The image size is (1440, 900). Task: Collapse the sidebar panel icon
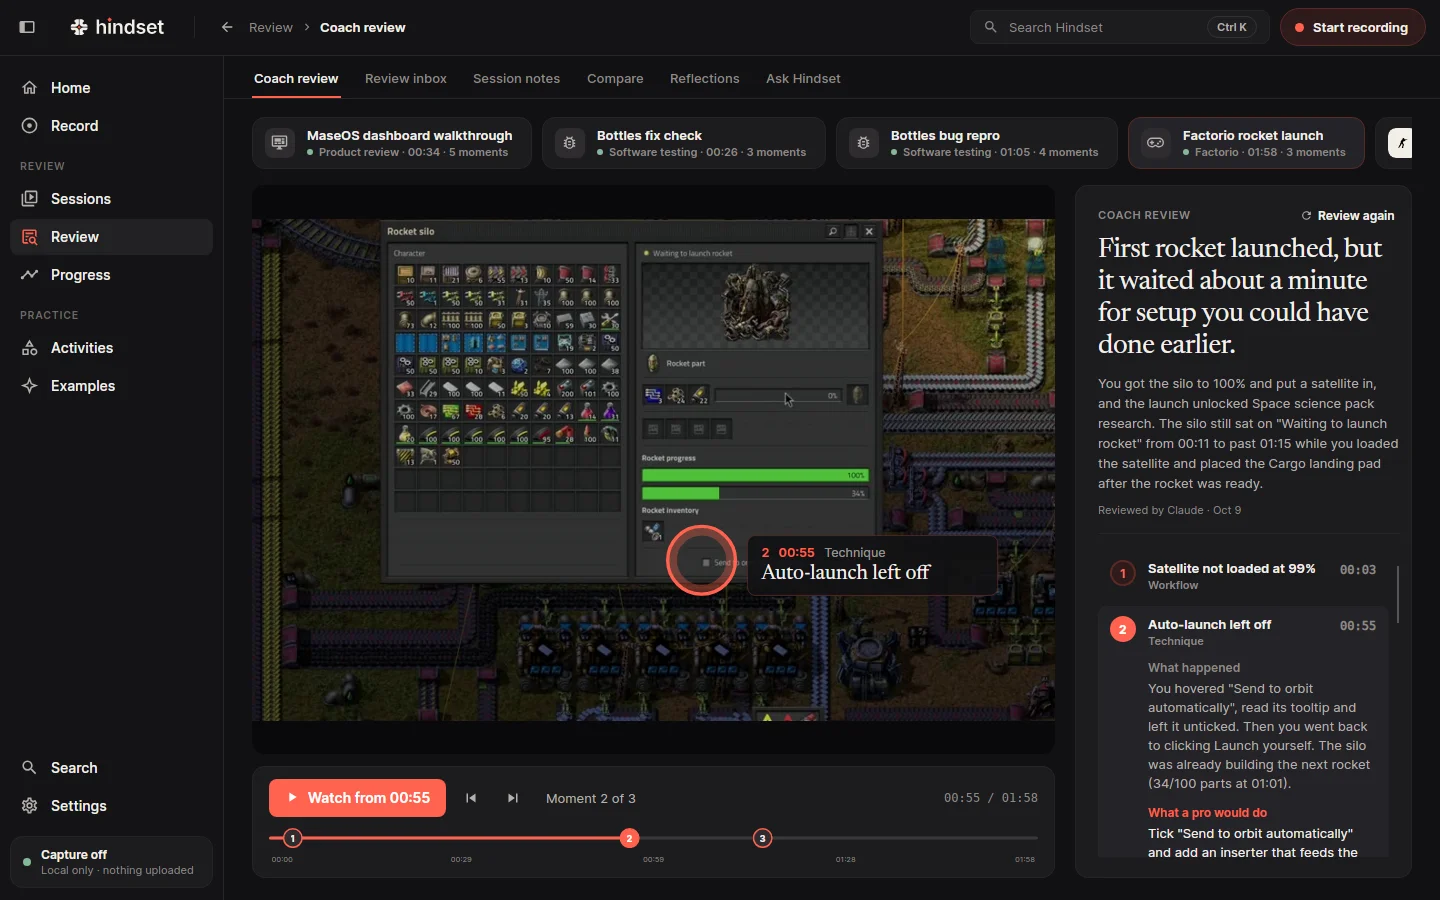pos(27,27)
